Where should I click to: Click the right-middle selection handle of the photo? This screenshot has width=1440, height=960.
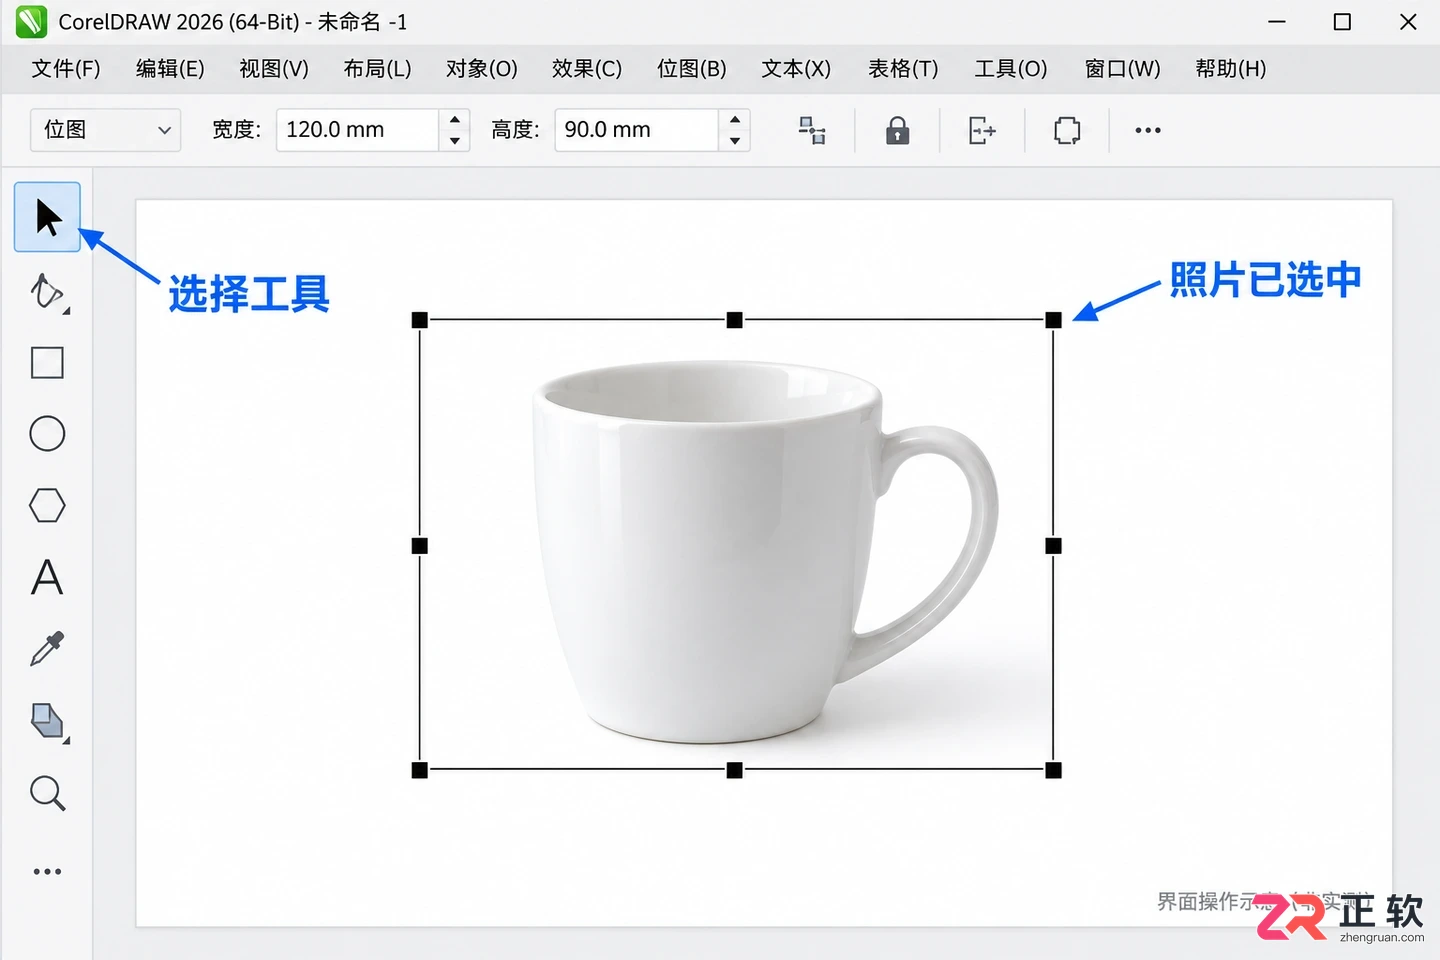coord(1053,546)
